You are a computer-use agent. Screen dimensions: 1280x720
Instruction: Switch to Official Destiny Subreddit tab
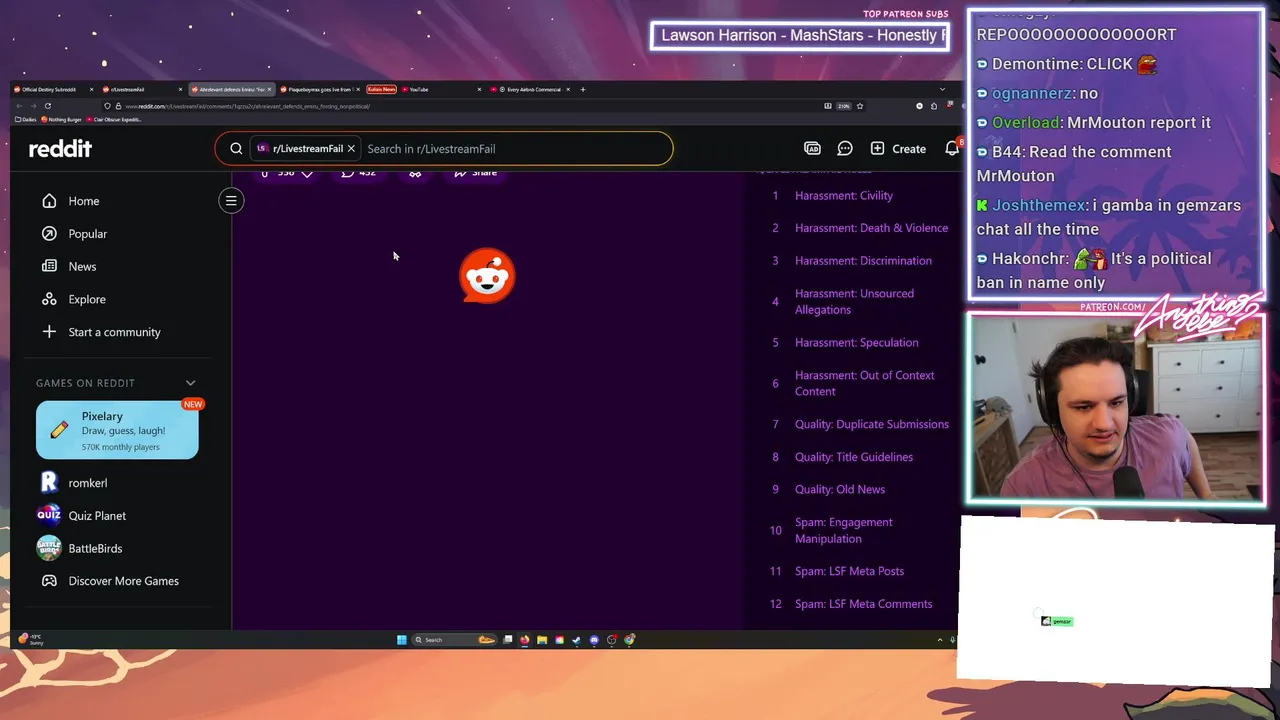(x=53, y=89)
